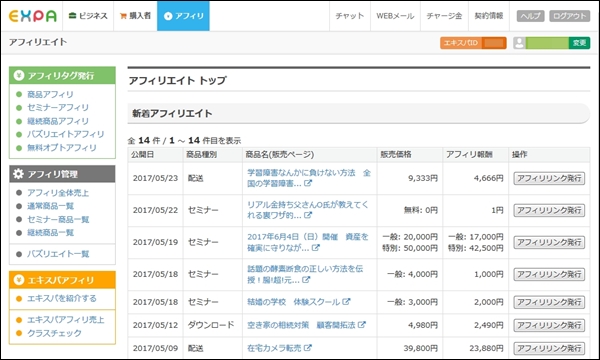Select the アフィリ tab
The height and width of the screenshot is (360, 600).
coord(183,16)
